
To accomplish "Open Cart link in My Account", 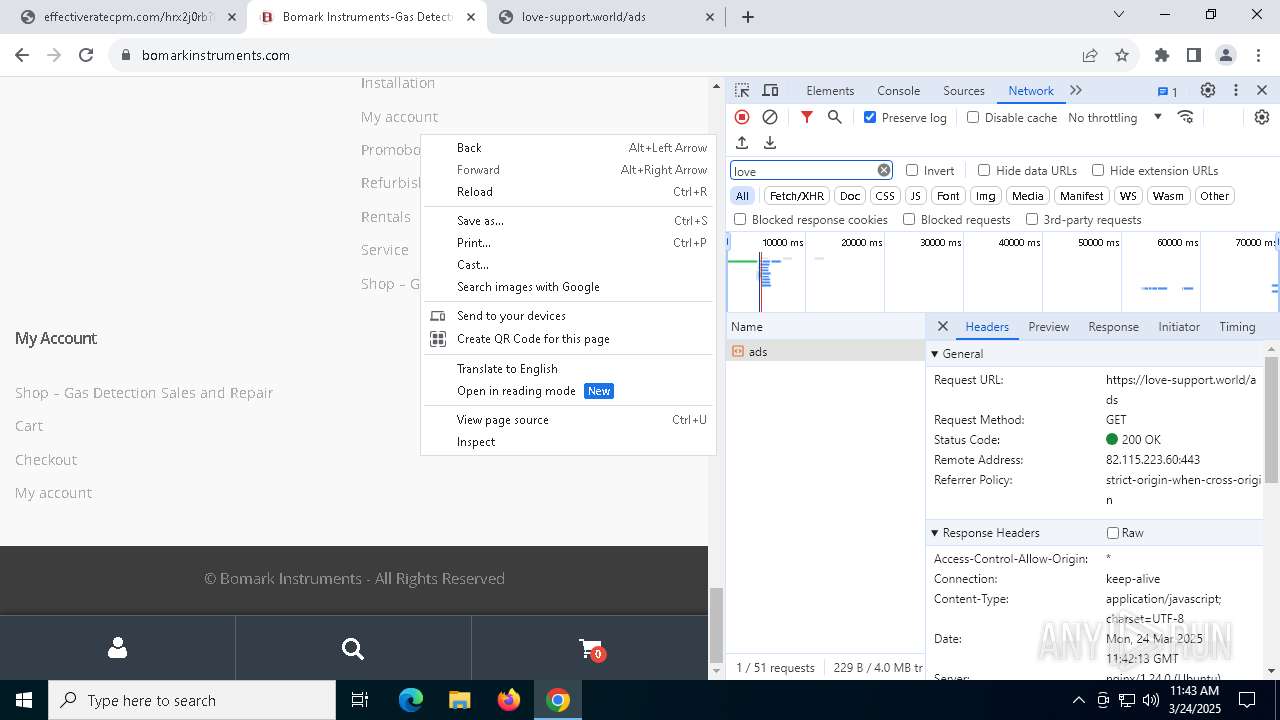I will (x=29, y=426).
